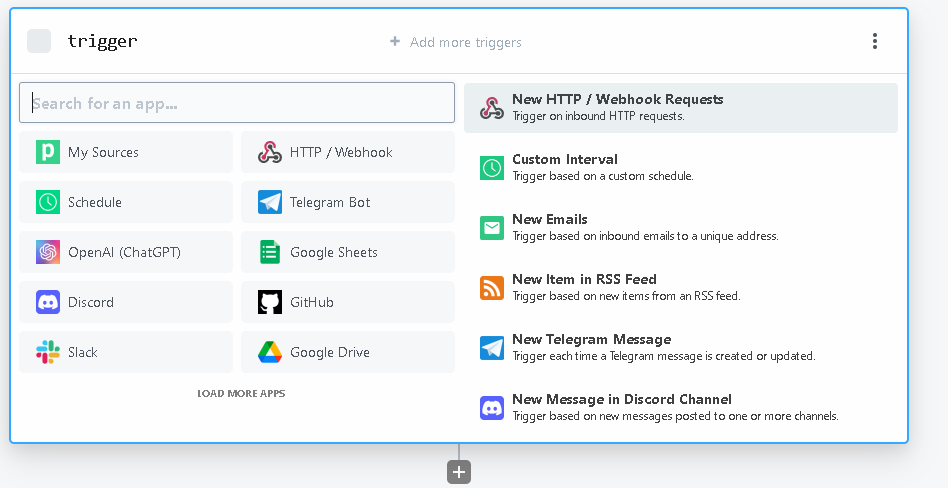Click the Slack logo icon
This screenshot has width=948, height=488.
(x=48, y=352)
